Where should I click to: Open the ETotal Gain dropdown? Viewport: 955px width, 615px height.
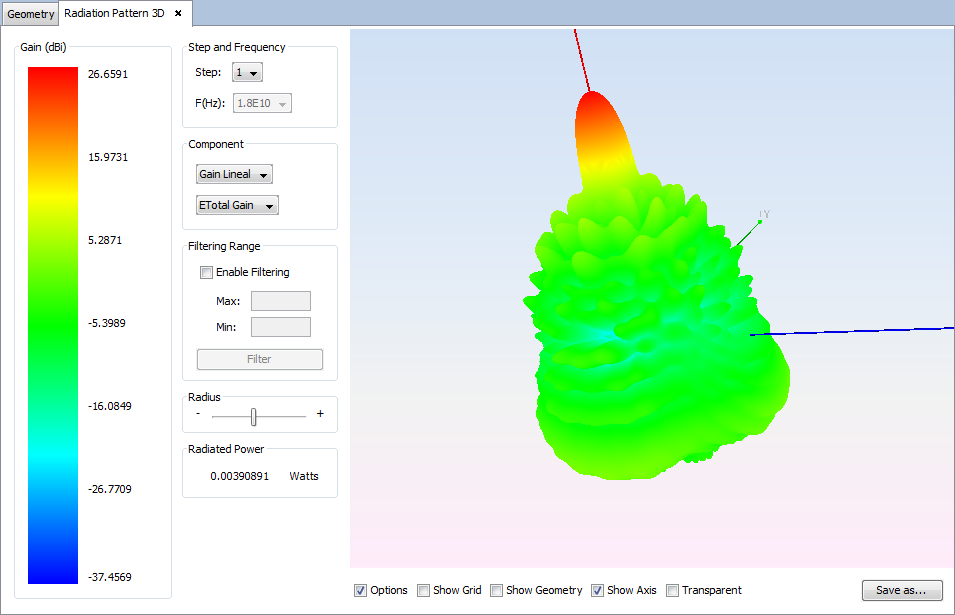click(238, 206)
